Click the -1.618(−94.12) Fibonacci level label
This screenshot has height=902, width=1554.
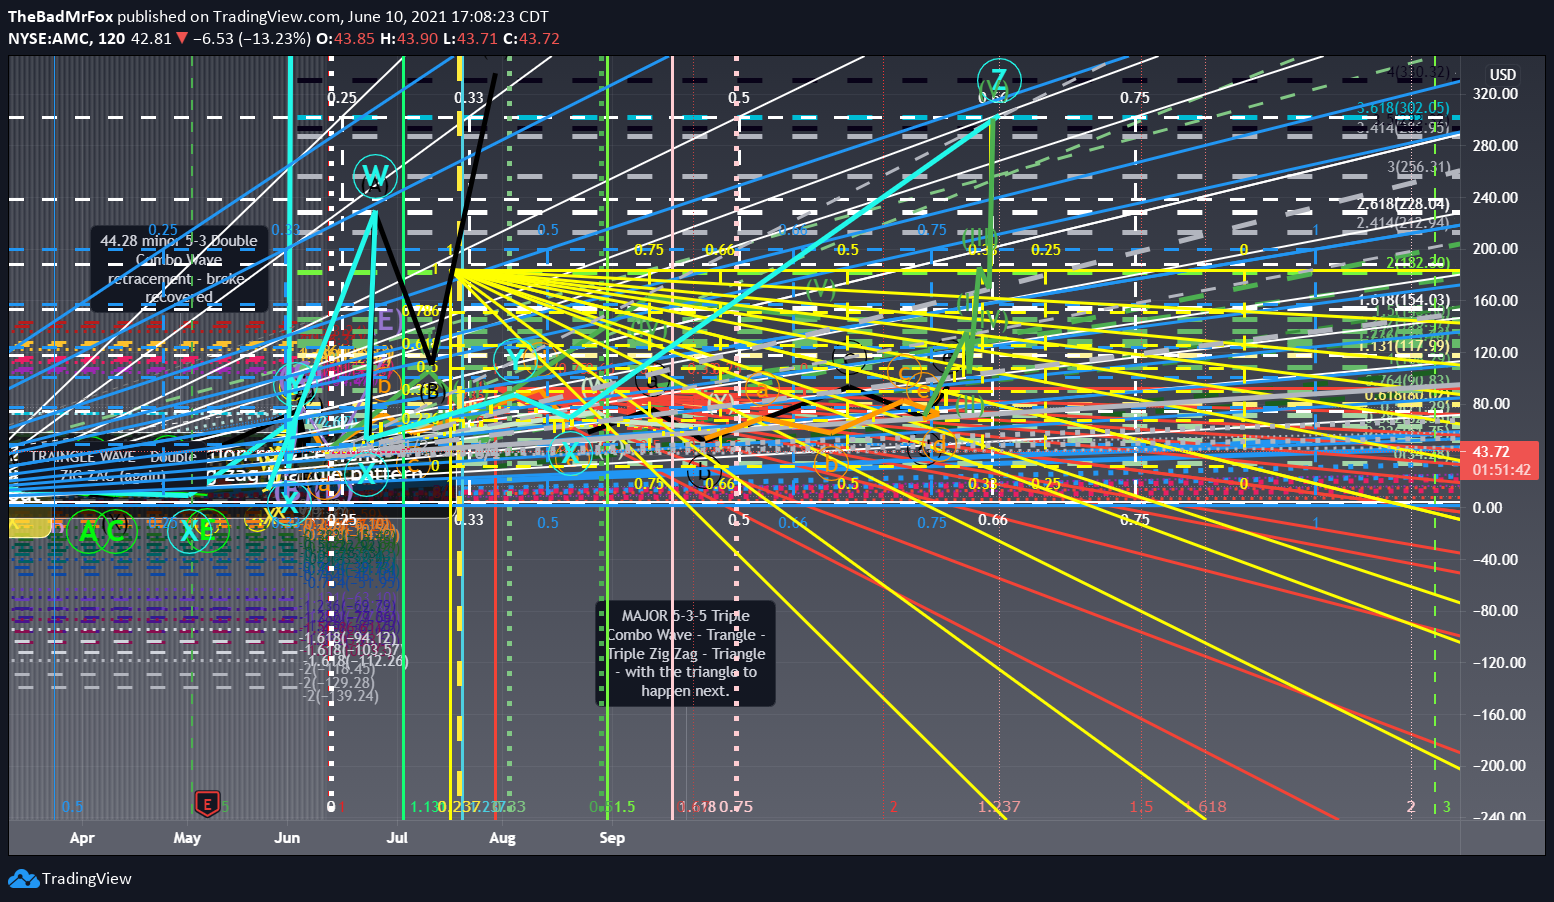tap(349, 638)
